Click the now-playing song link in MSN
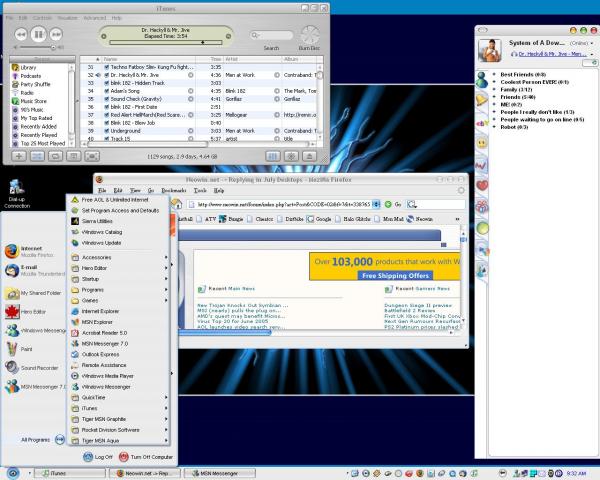The width and height of the screenshot is (600, 480). coord(552,54)
